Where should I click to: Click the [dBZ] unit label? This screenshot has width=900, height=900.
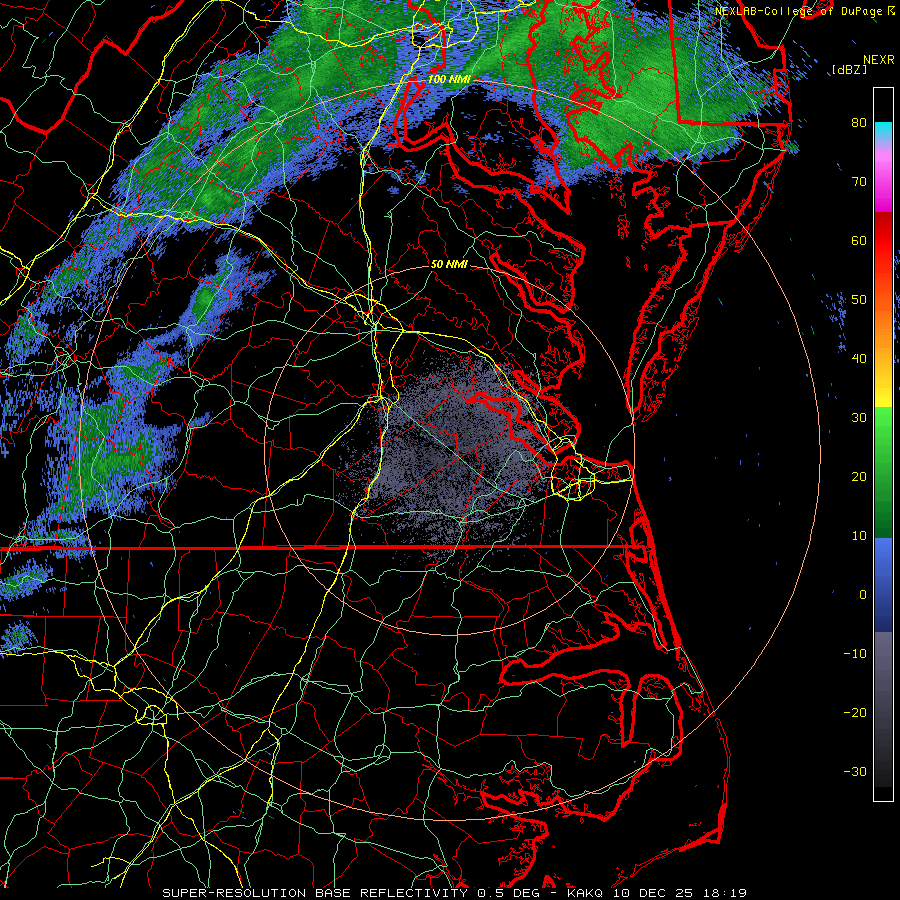click(849, 70)
